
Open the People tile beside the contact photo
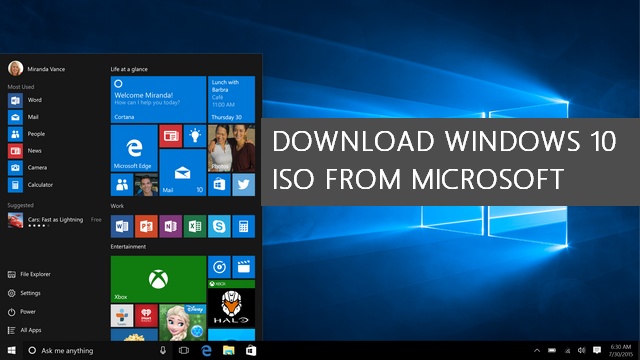(x=122, y=185)
